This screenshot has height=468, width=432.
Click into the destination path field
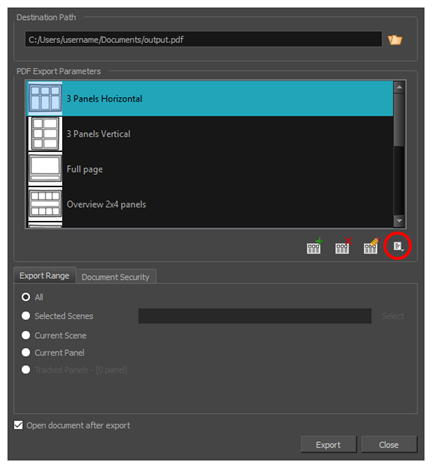[x=203, y=40]
